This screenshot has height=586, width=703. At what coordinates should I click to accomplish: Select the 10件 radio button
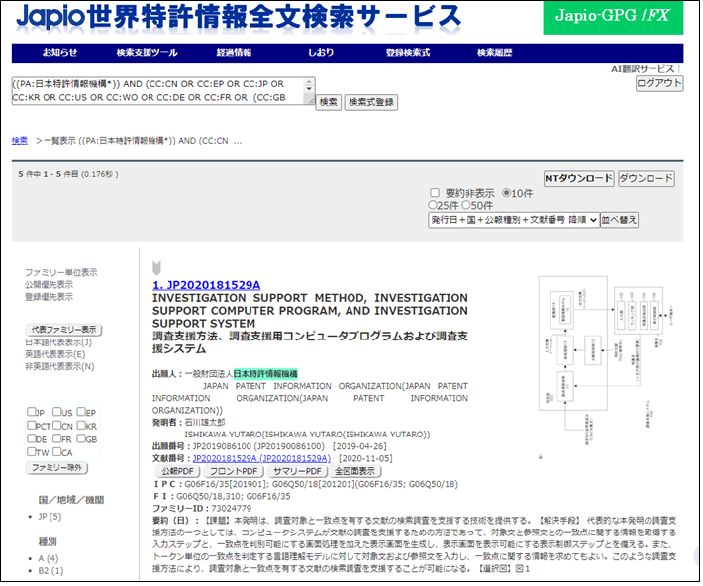click(508, 193)
